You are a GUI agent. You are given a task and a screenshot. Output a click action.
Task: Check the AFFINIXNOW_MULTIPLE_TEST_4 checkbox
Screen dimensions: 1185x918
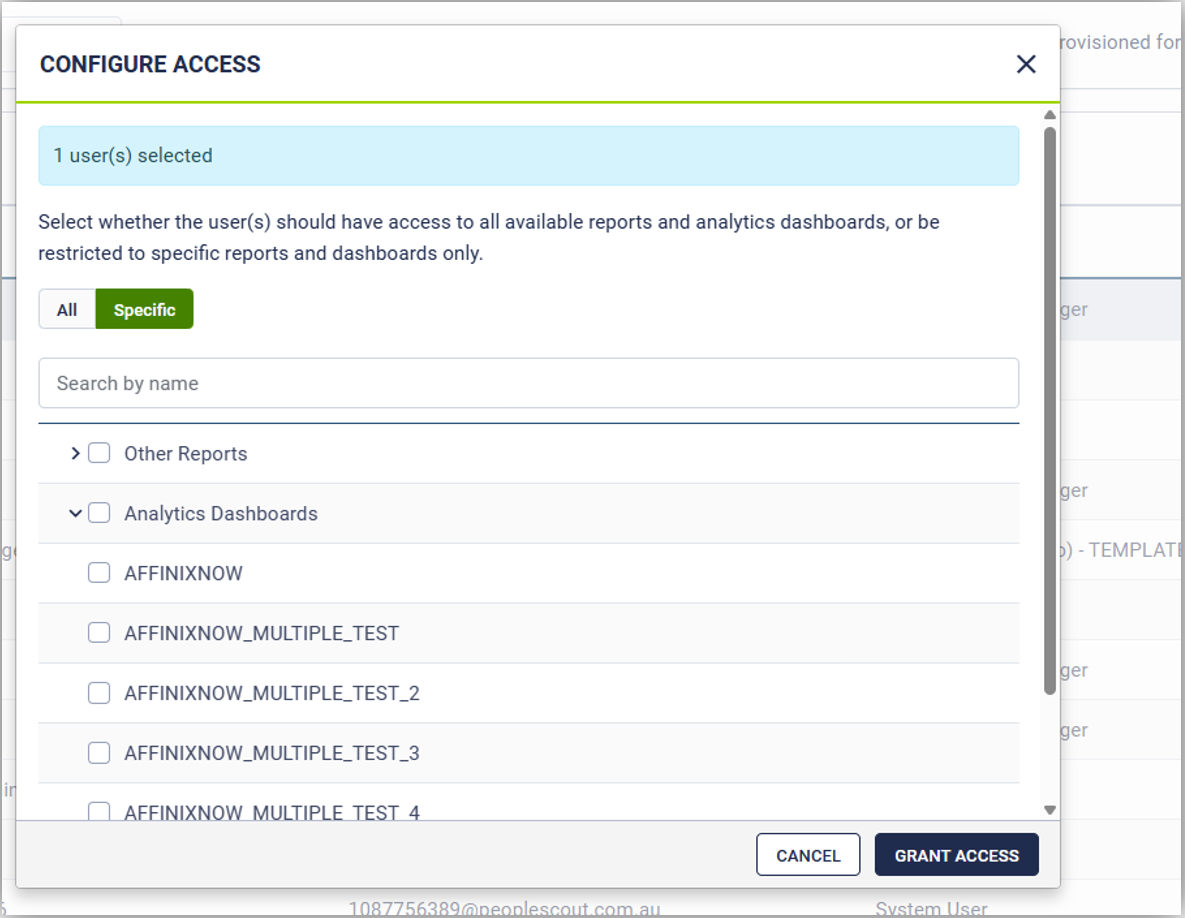[99, 811]
